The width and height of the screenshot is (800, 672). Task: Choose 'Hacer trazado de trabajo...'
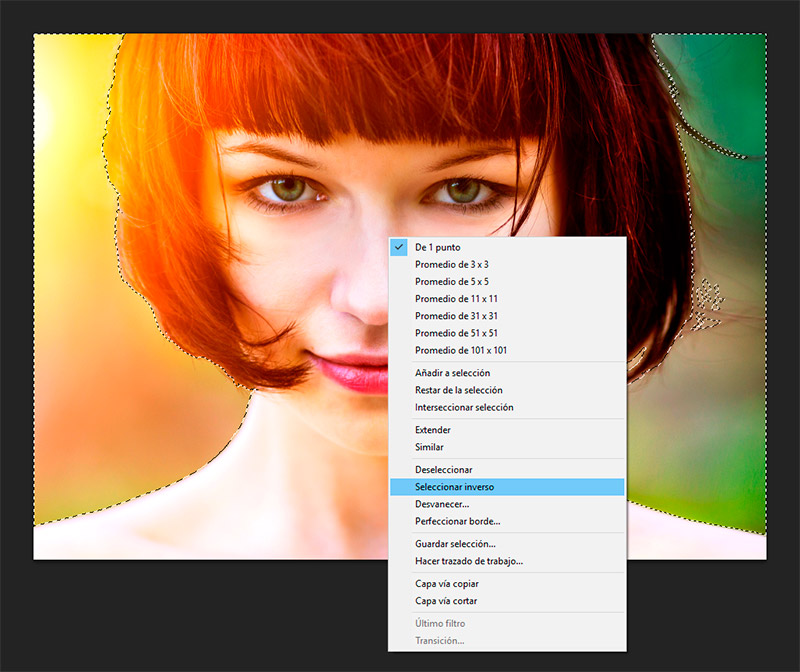tap(468, 561)
